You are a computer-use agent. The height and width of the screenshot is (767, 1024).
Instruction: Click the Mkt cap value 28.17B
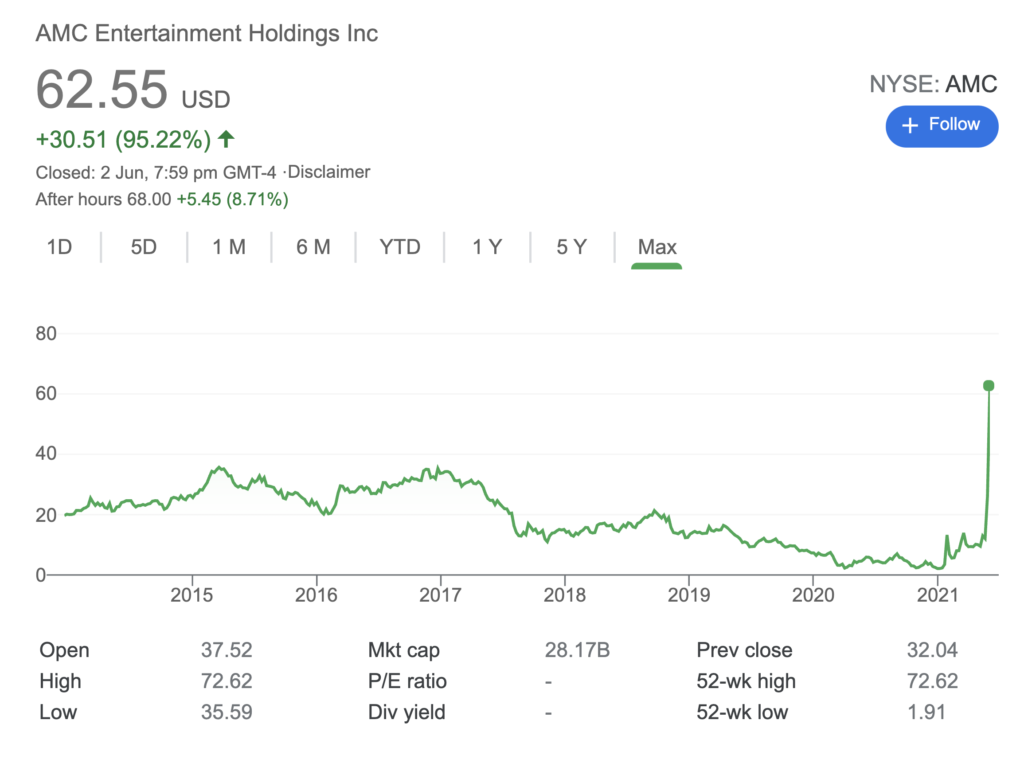point(577,650)
